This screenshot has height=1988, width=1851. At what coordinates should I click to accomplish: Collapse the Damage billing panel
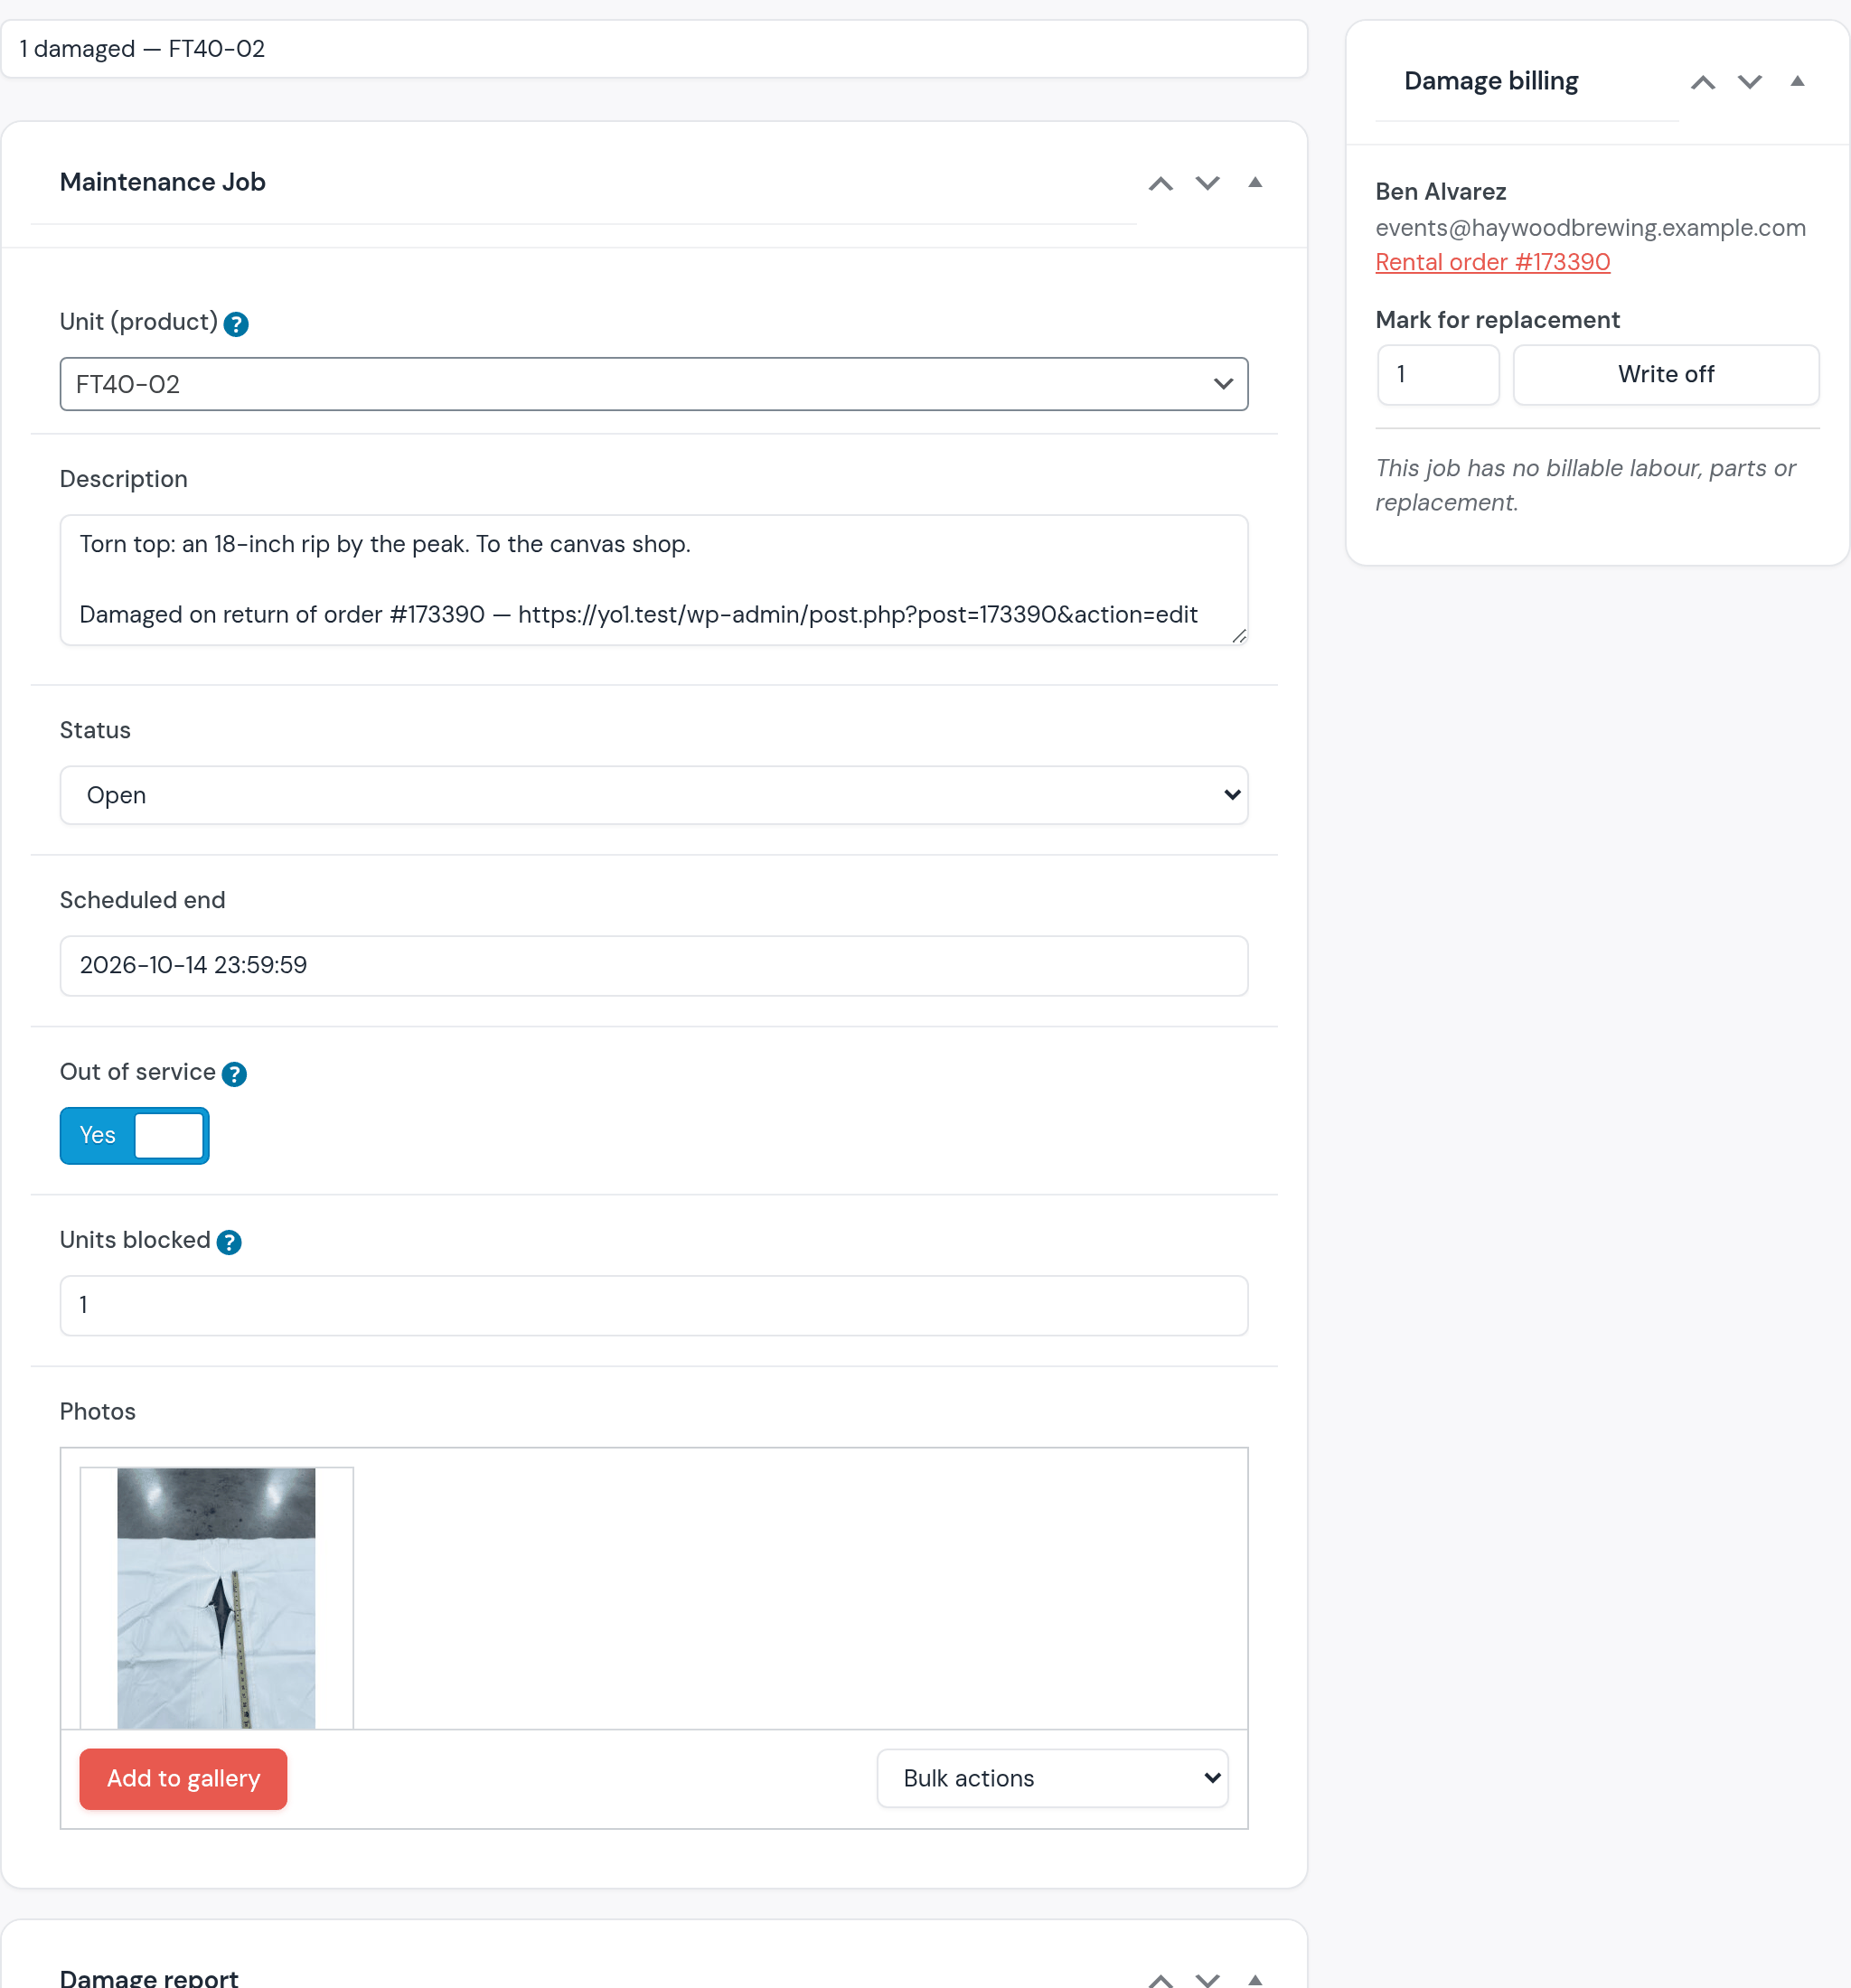tap(1797, 81)
